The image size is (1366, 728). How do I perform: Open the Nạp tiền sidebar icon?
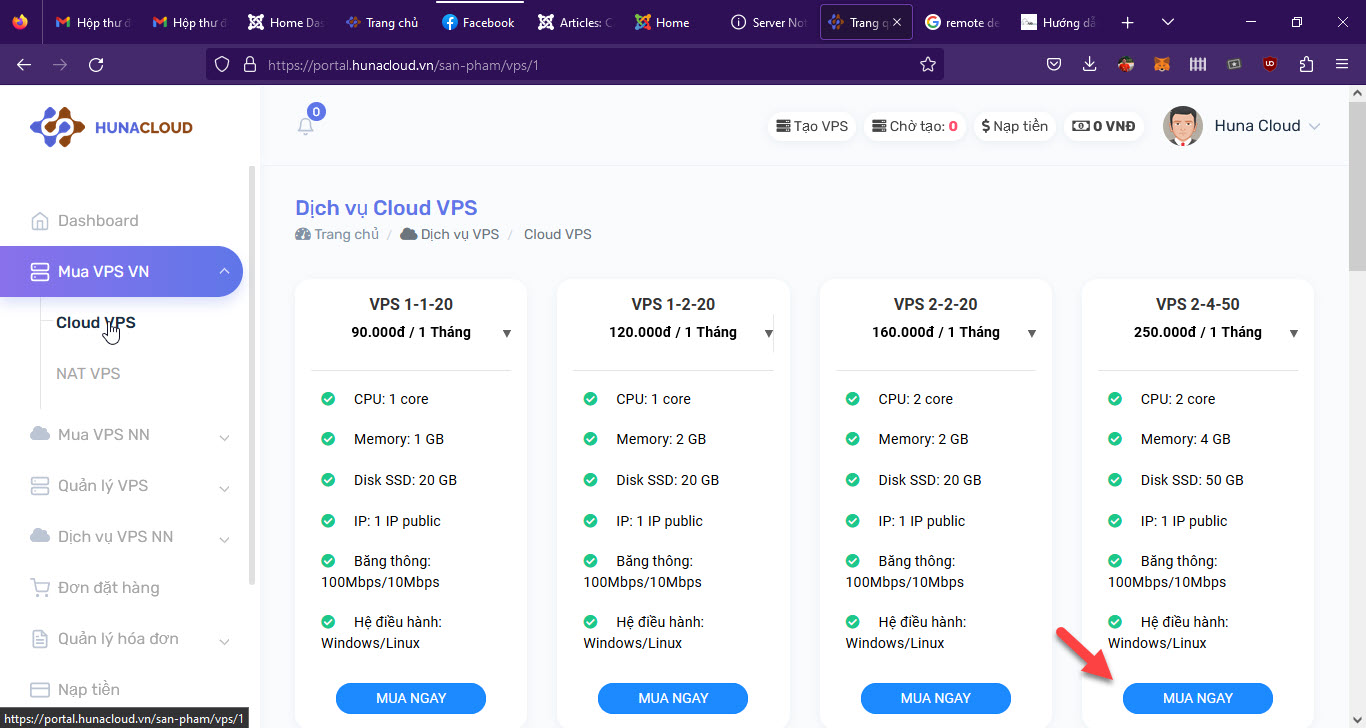click(x=41, y=689)
